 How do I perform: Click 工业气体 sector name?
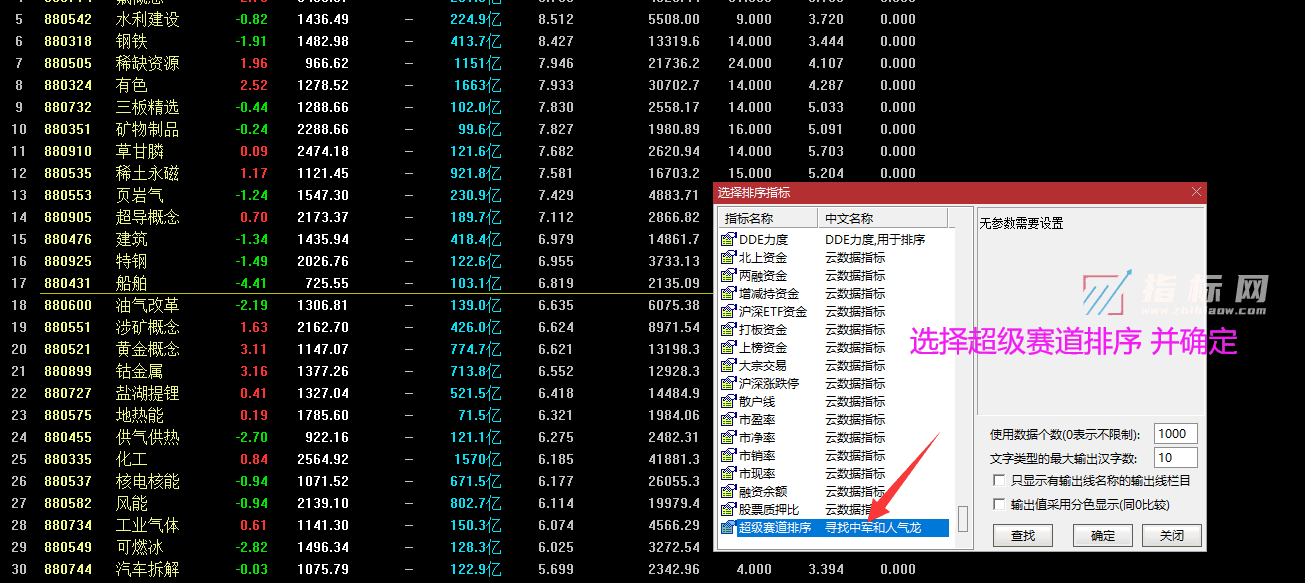[x=148, y=525]
